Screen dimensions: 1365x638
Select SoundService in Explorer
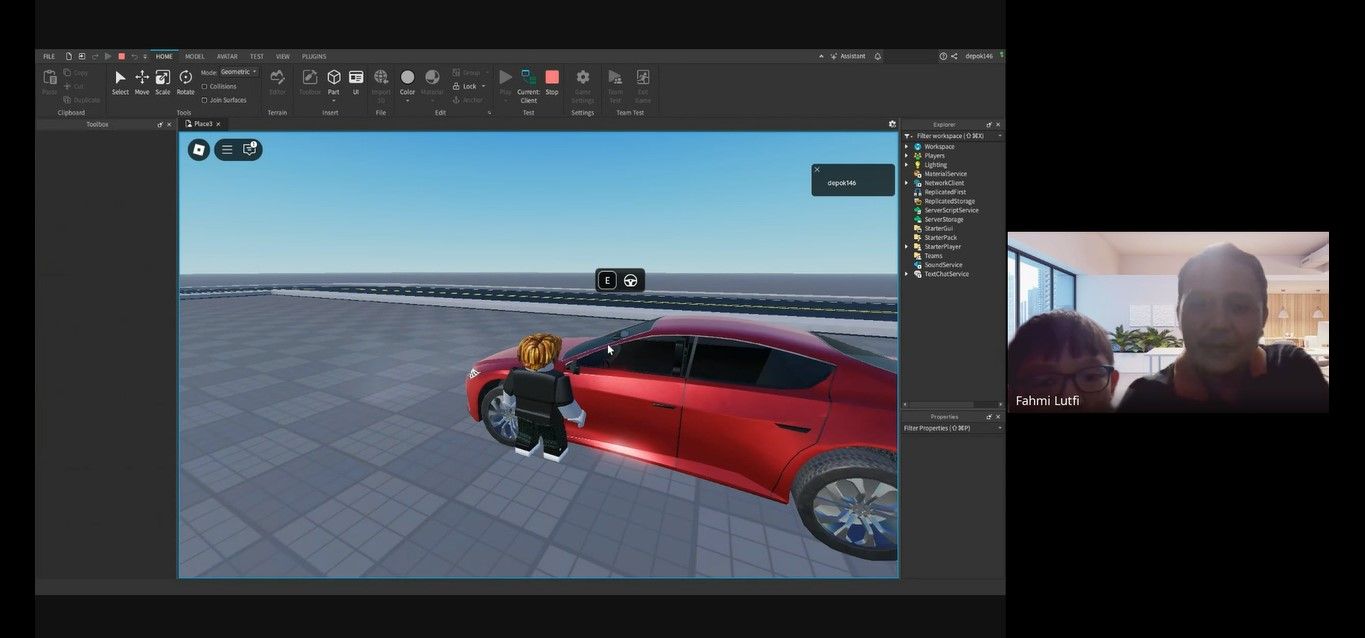[943, 265]
